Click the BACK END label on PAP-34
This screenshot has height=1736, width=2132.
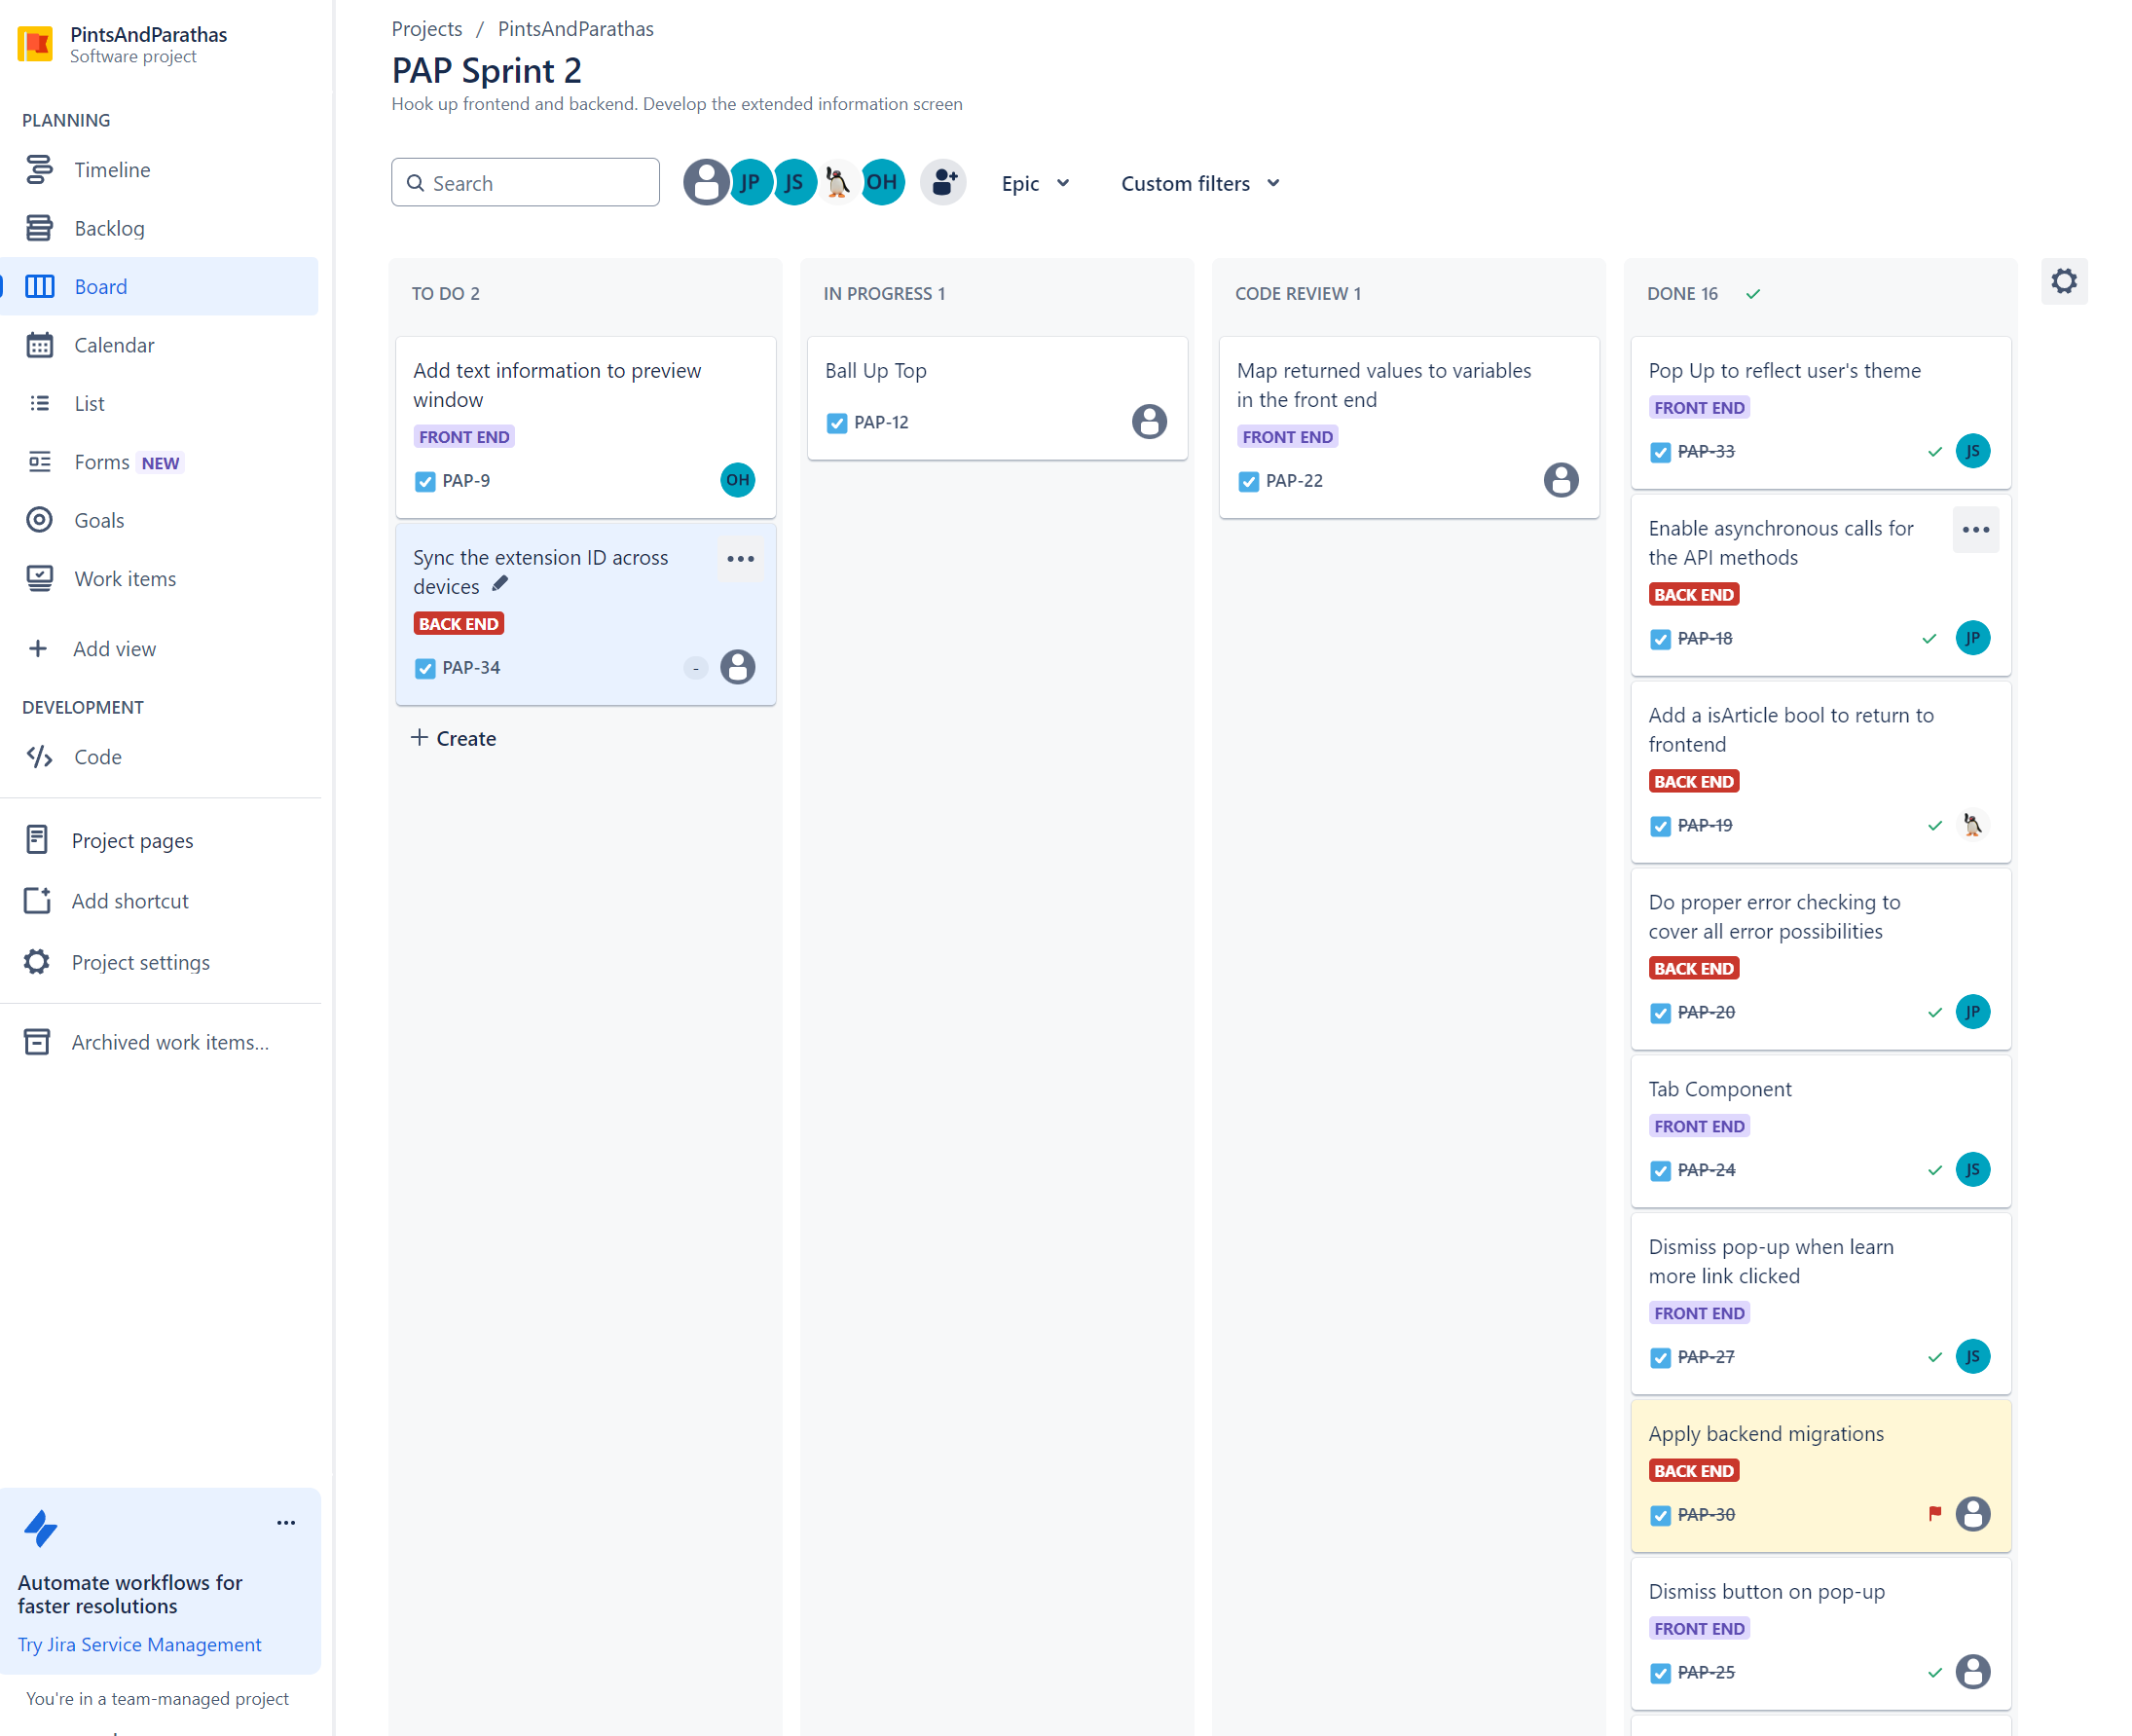click(x=458, y=624)
